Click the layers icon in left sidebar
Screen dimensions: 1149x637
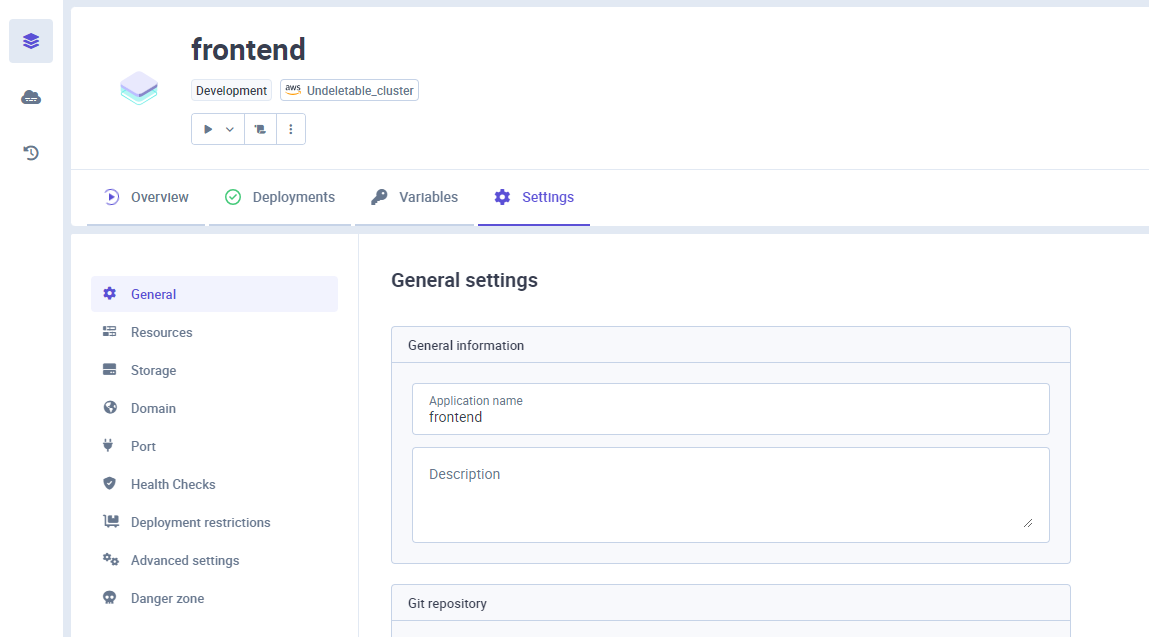pyautogui.click(x=31, y=41)
